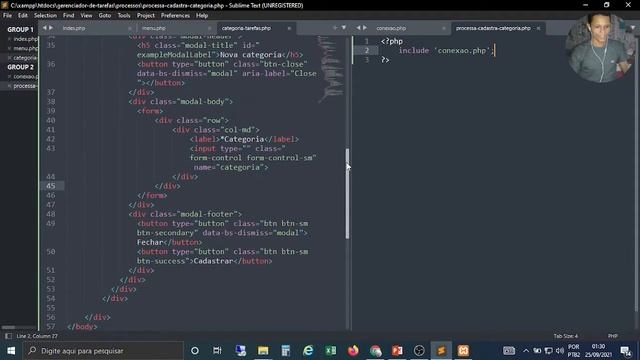
Task: Open the Preferences menu
Action: point(175,16)
